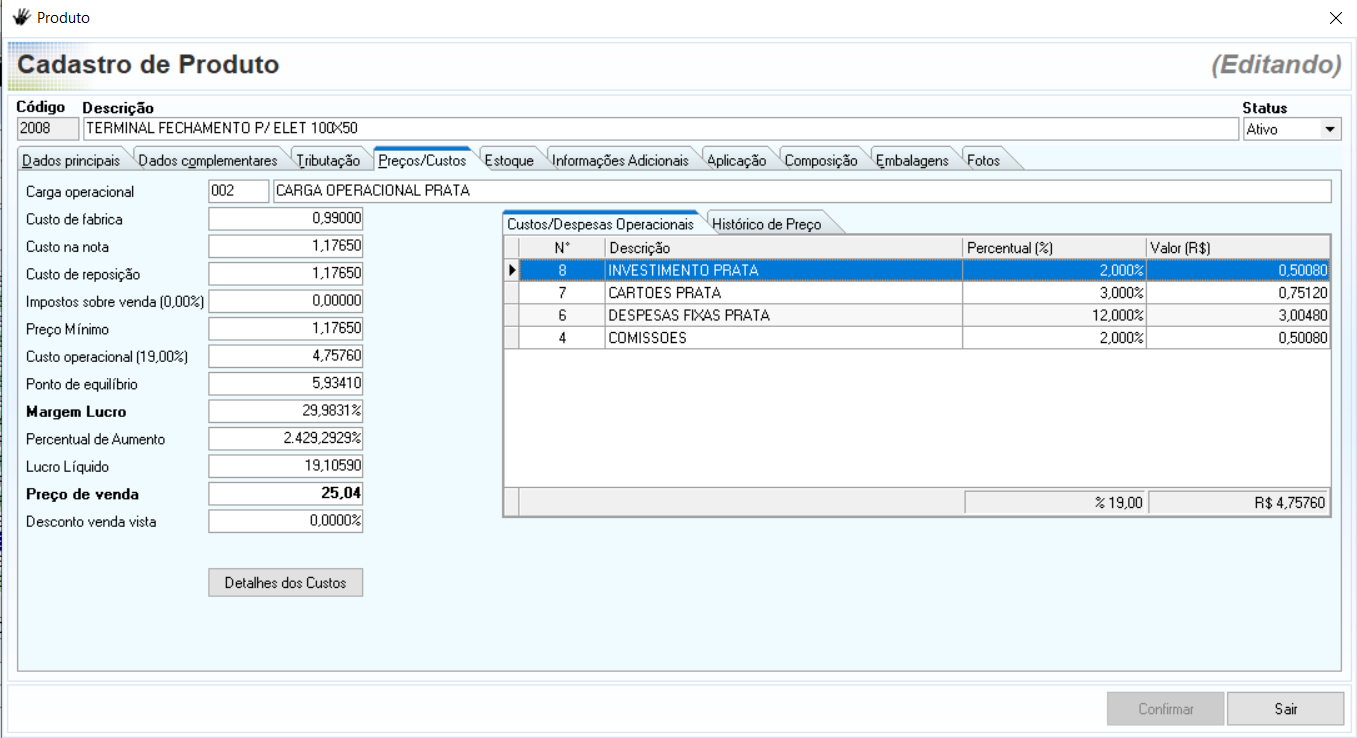Click the Valor (R$) column header
The image size is (1357, 738).
[x=1239, y=248]
